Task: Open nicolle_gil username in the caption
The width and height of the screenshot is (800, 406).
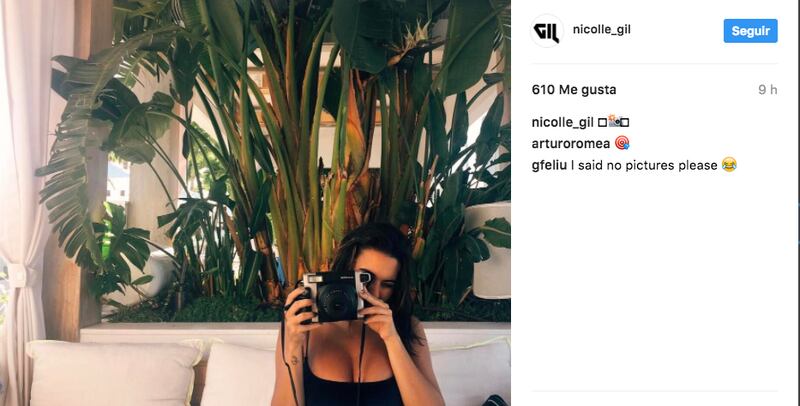Action: [x=562, y=122]
